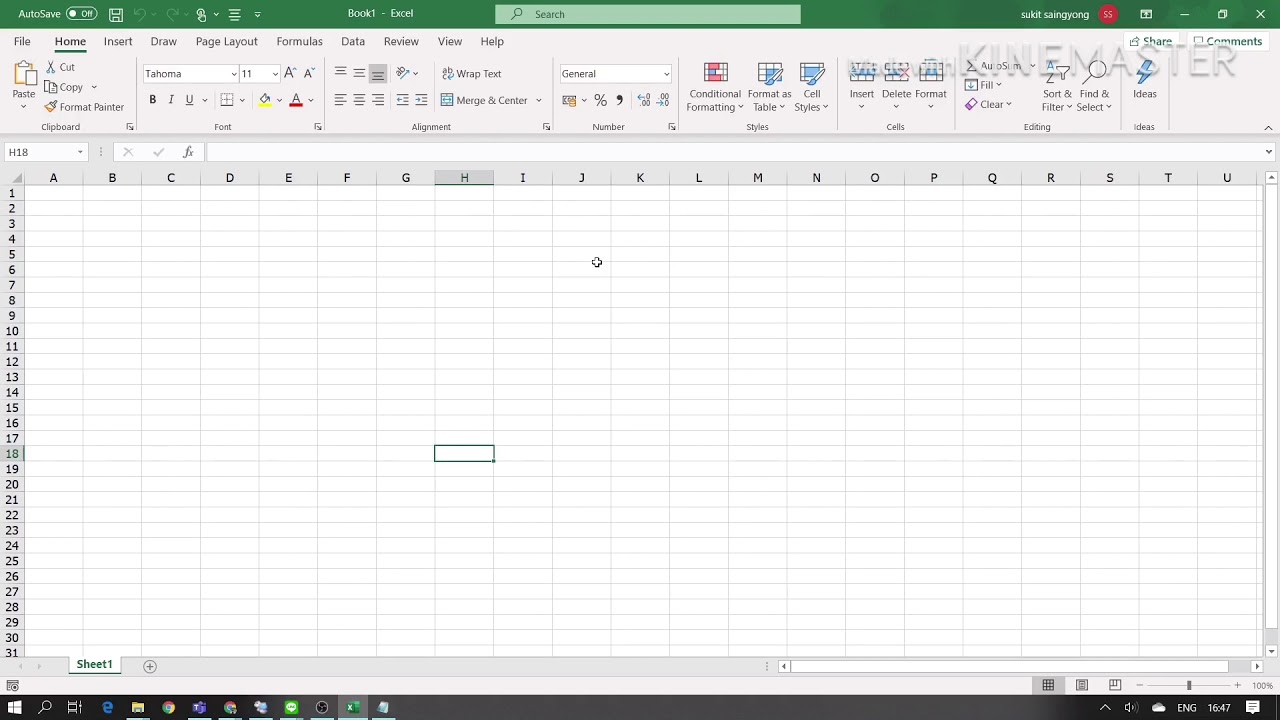Image resolution: width=1280 pixels, height=720 pixels.
Task: Open the font size dropdown
Action: [x=275, y=74]
